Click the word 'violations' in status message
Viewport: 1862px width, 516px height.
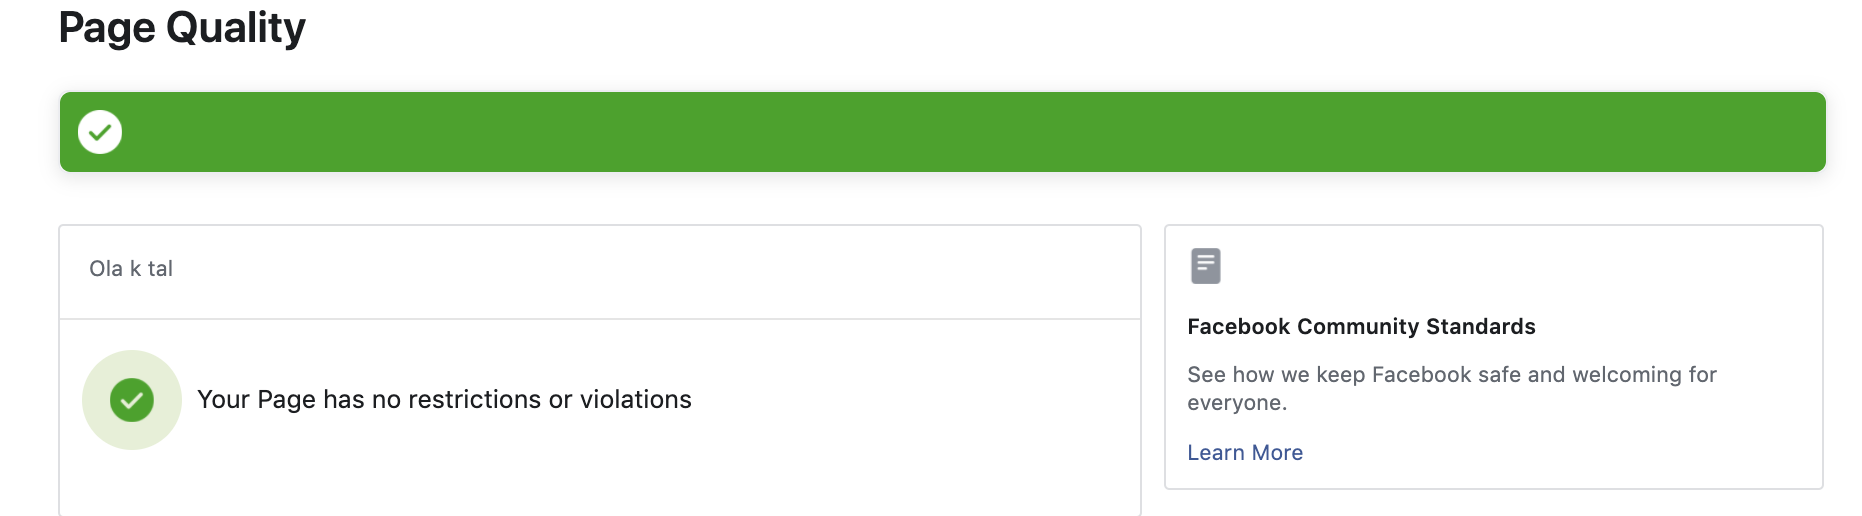636,400
